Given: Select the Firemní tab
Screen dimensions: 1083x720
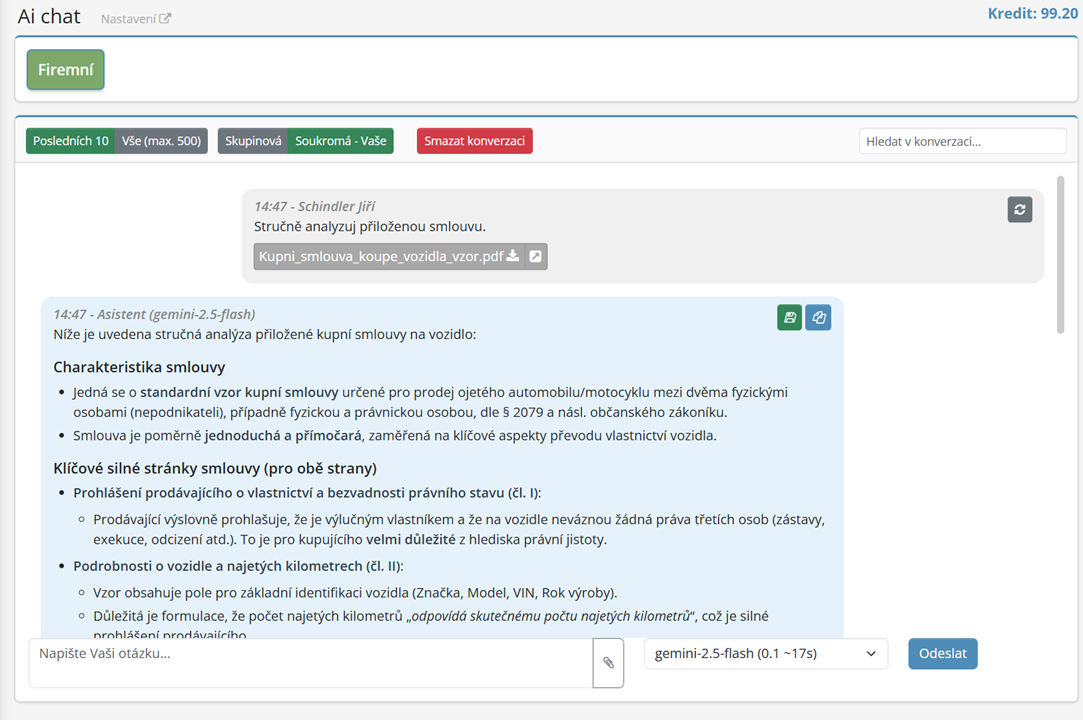Looking at the screenshot, I should (65, 70).
